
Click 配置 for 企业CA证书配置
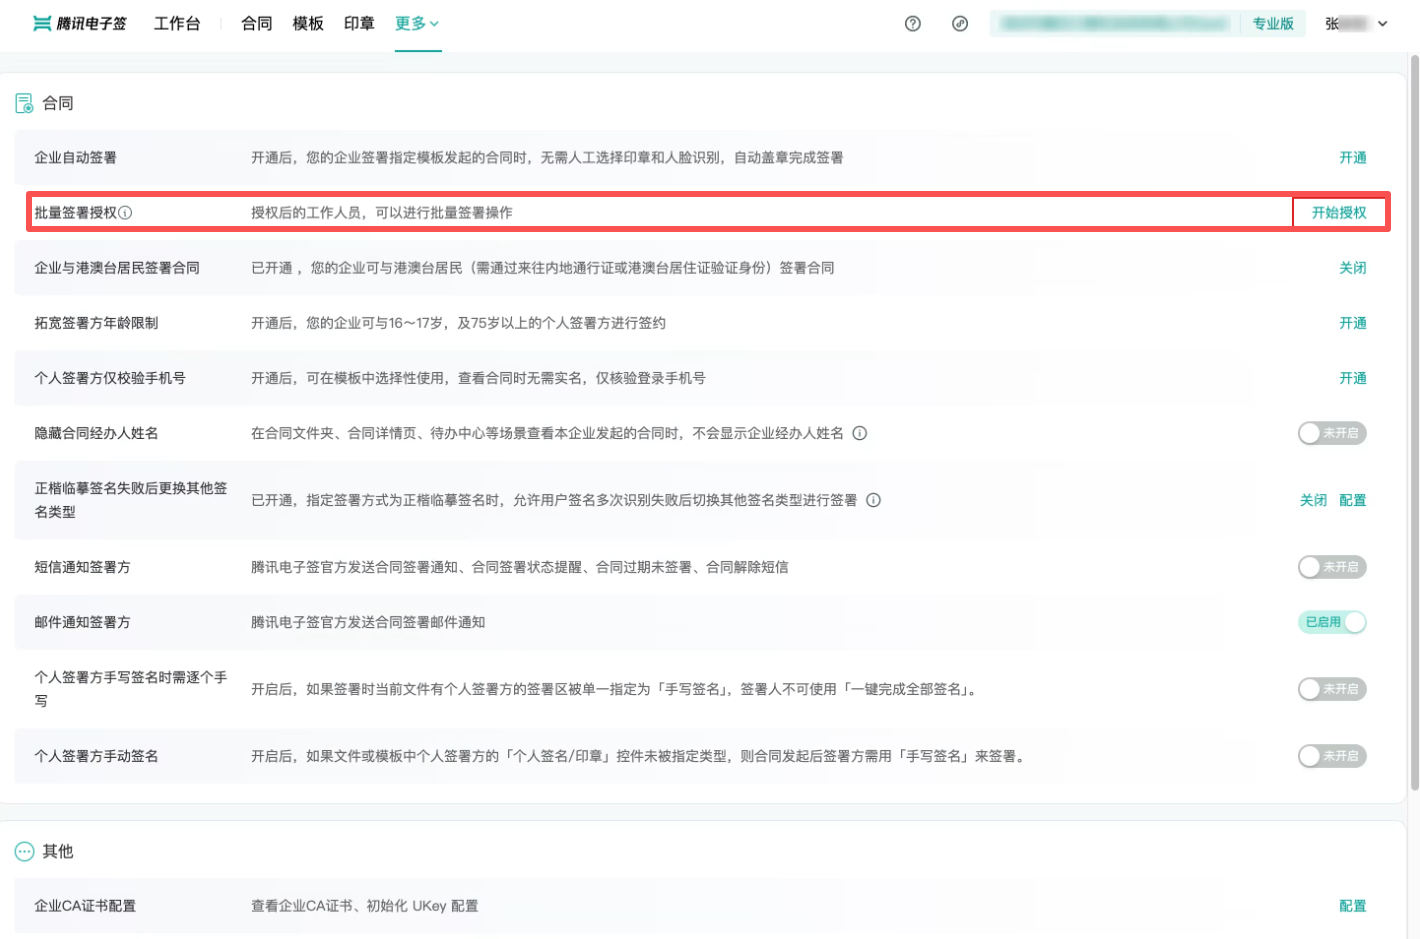1353,906
